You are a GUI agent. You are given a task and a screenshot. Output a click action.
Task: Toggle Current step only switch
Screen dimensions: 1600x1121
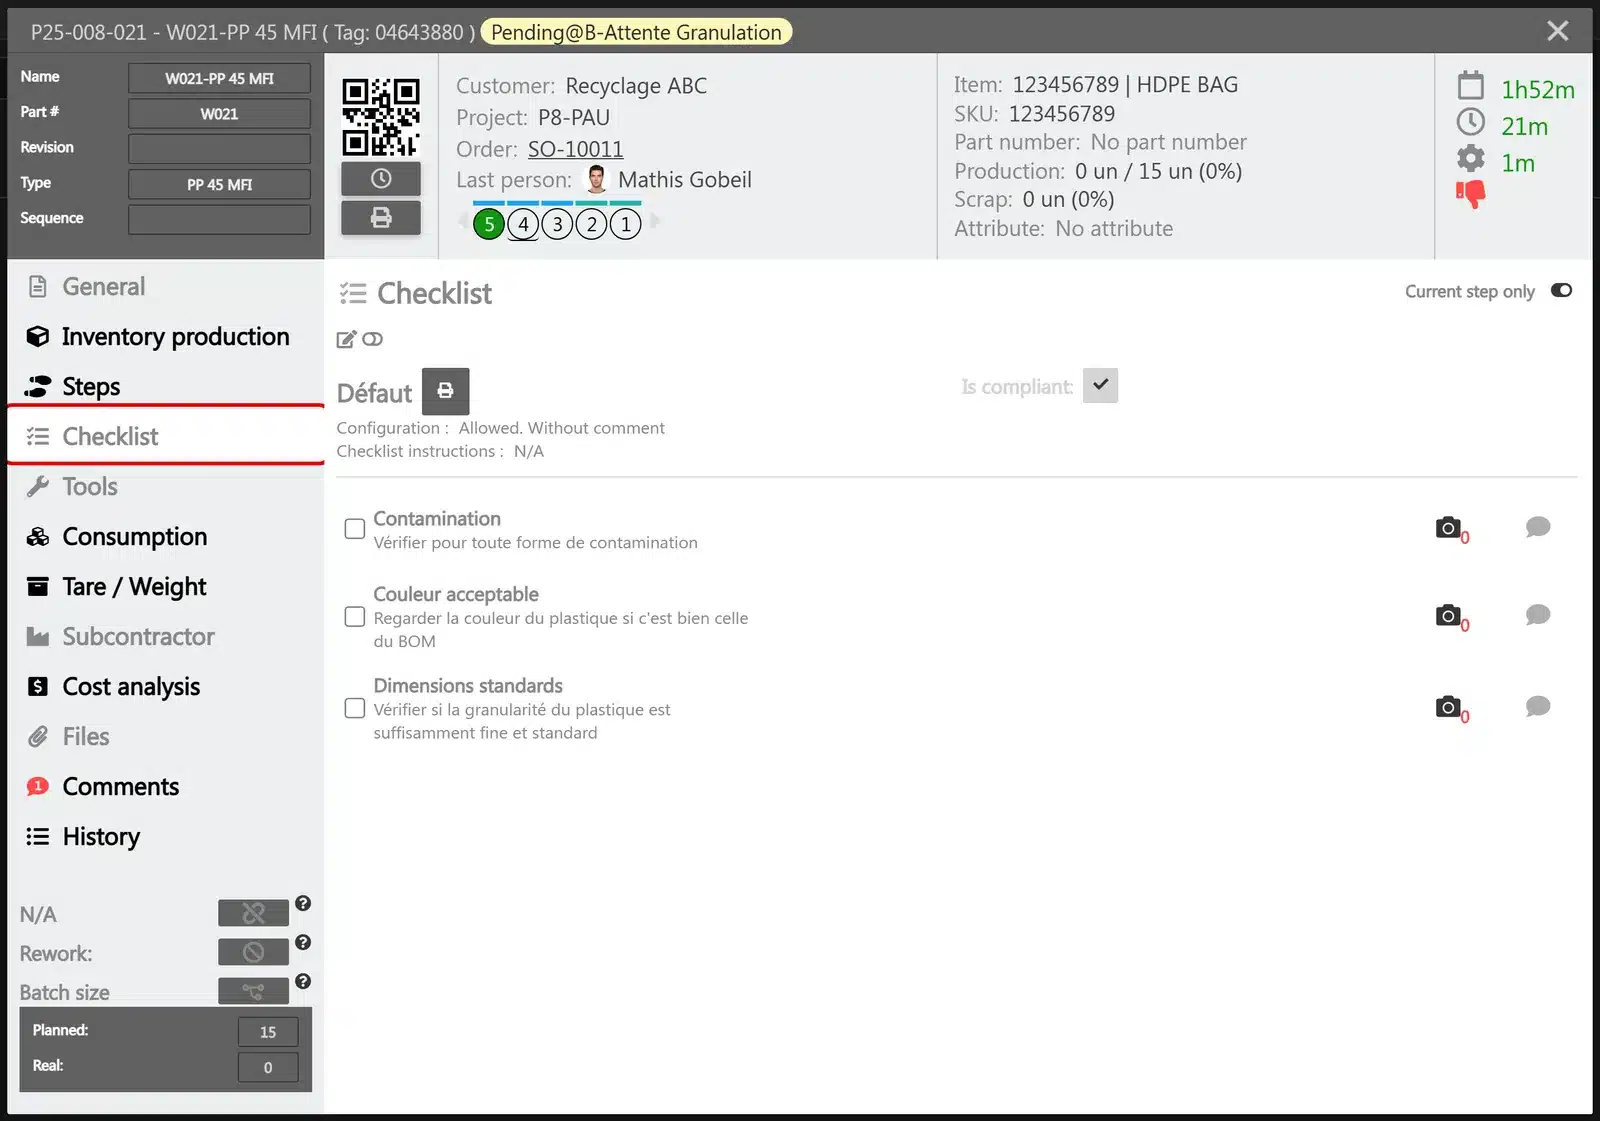click(x=1561, y=291)
